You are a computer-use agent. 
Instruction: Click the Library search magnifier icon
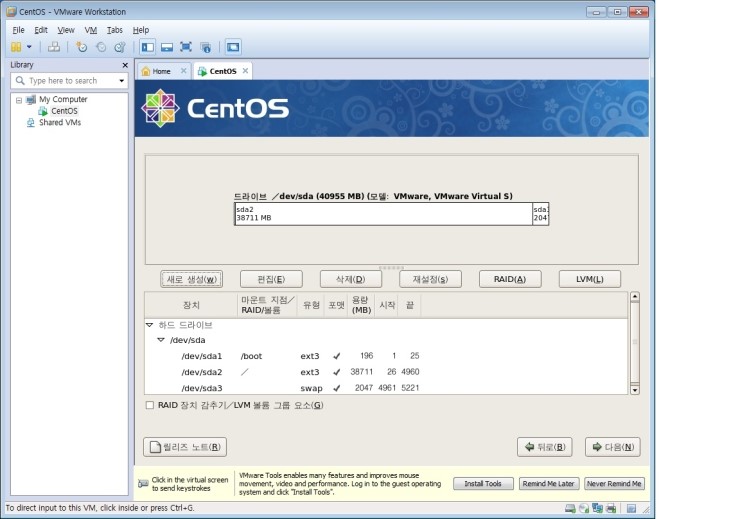click(20, 81)
